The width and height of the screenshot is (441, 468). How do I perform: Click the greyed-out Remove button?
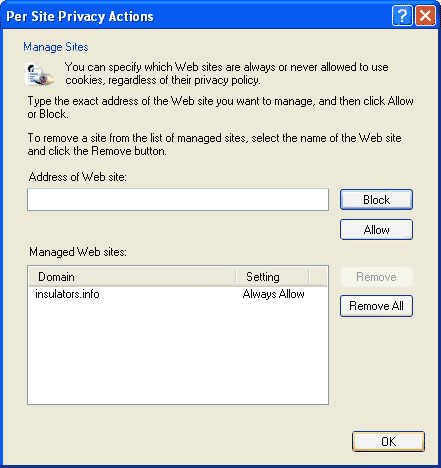pyautogui.click(x=376, y=277)
